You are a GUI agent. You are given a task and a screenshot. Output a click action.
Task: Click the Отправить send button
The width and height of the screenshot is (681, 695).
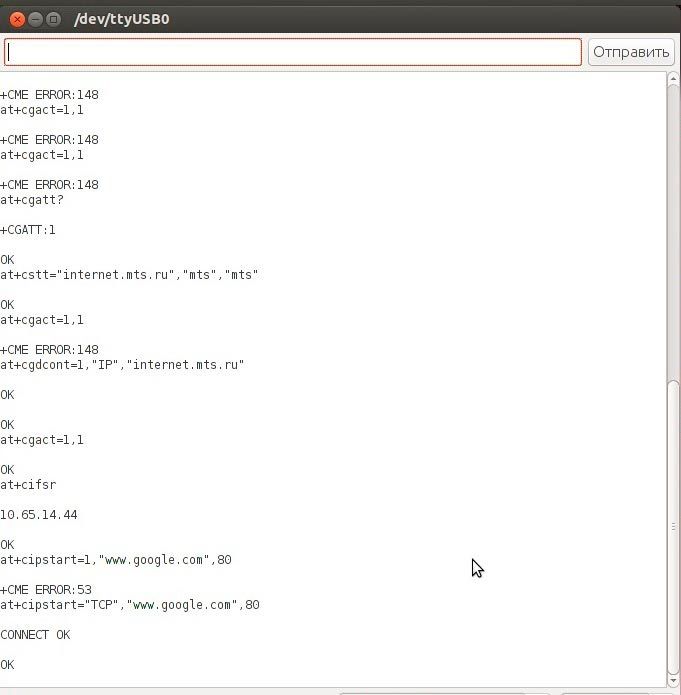630,52
